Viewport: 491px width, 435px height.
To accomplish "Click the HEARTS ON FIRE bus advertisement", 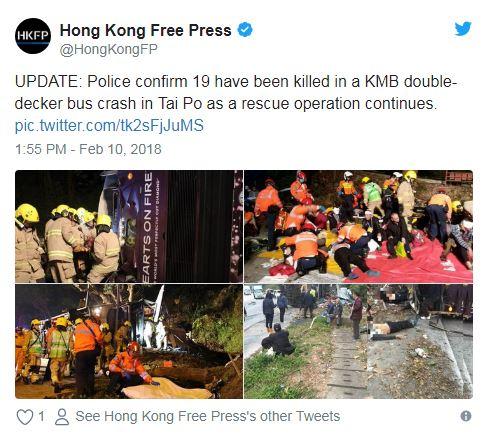I will tap(151, 227).
